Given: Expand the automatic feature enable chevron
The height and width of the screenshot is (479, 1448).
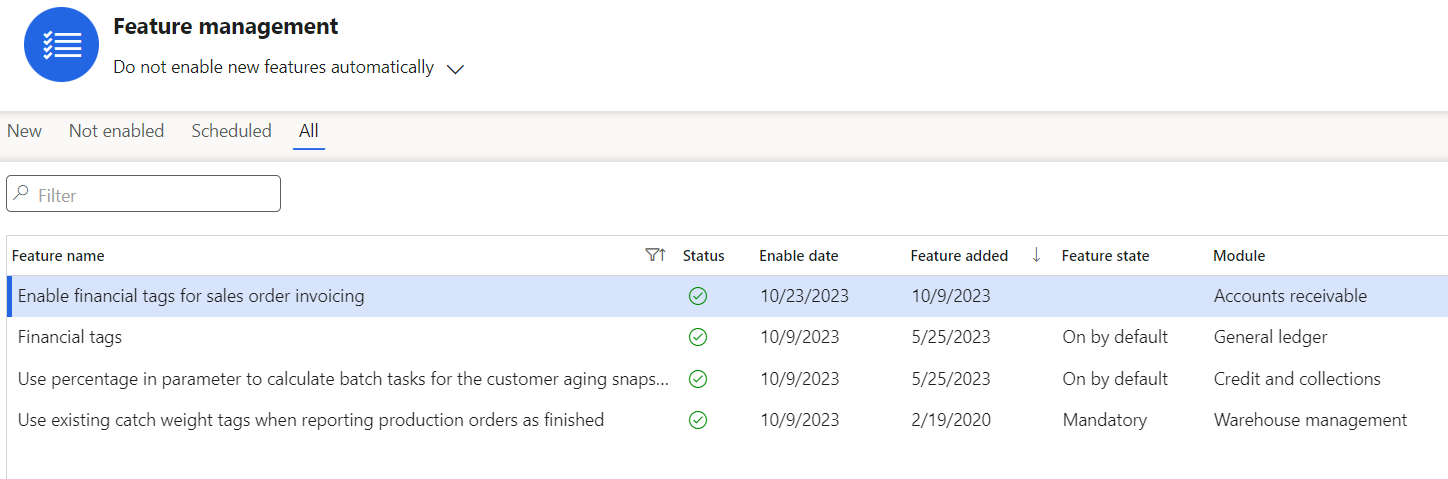Looking at the screenshot, I should (x=455, y=69).
